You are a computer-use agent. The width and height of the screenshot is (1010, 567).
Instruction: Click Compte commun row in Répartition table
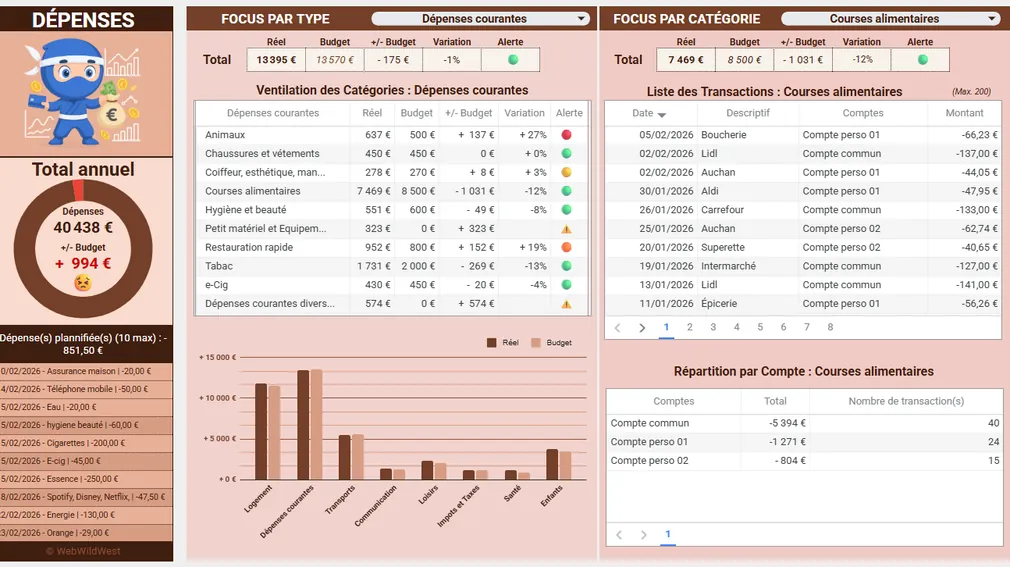point(804,423)
